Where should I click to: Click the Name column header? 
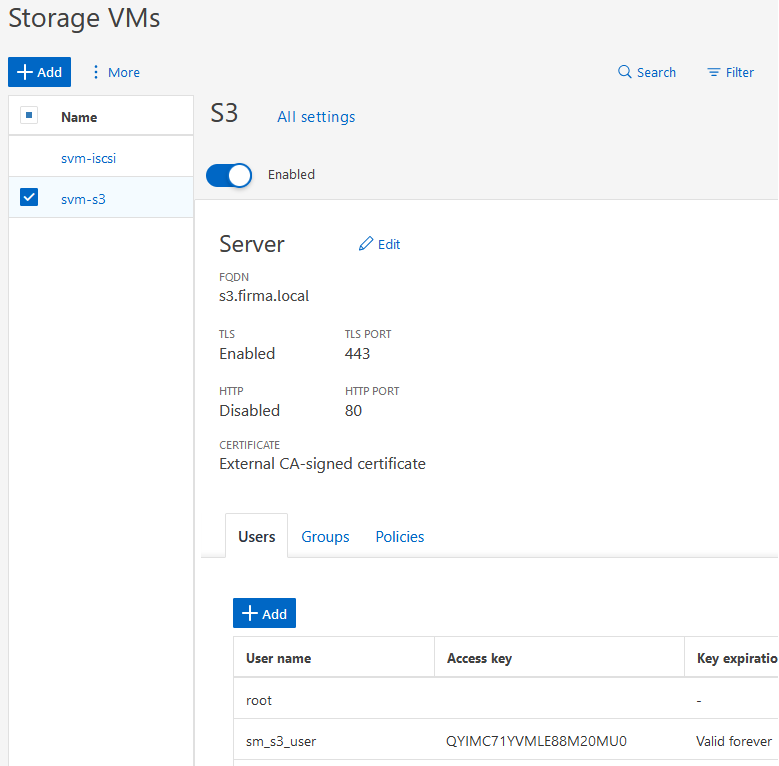[x=79, y=117]
